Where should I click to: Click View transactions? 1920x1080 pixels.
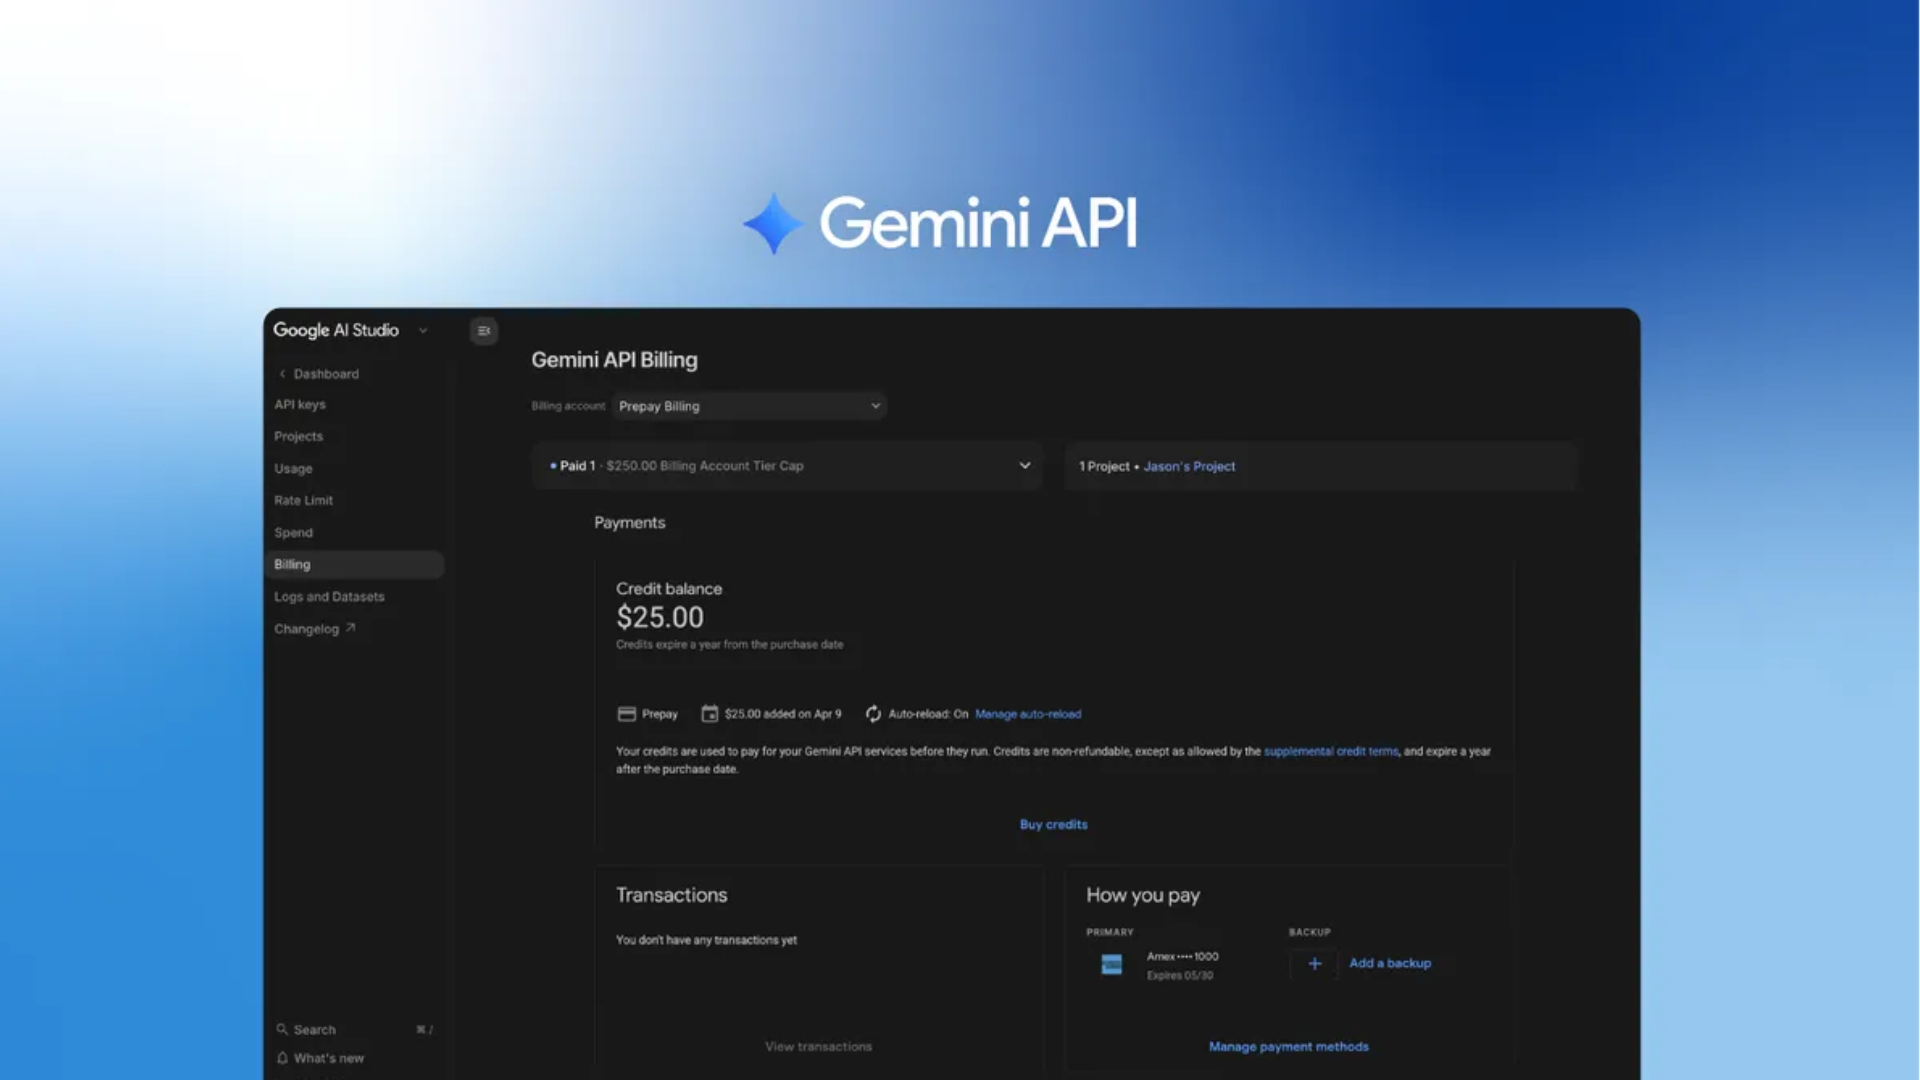tap(818, 1047)
